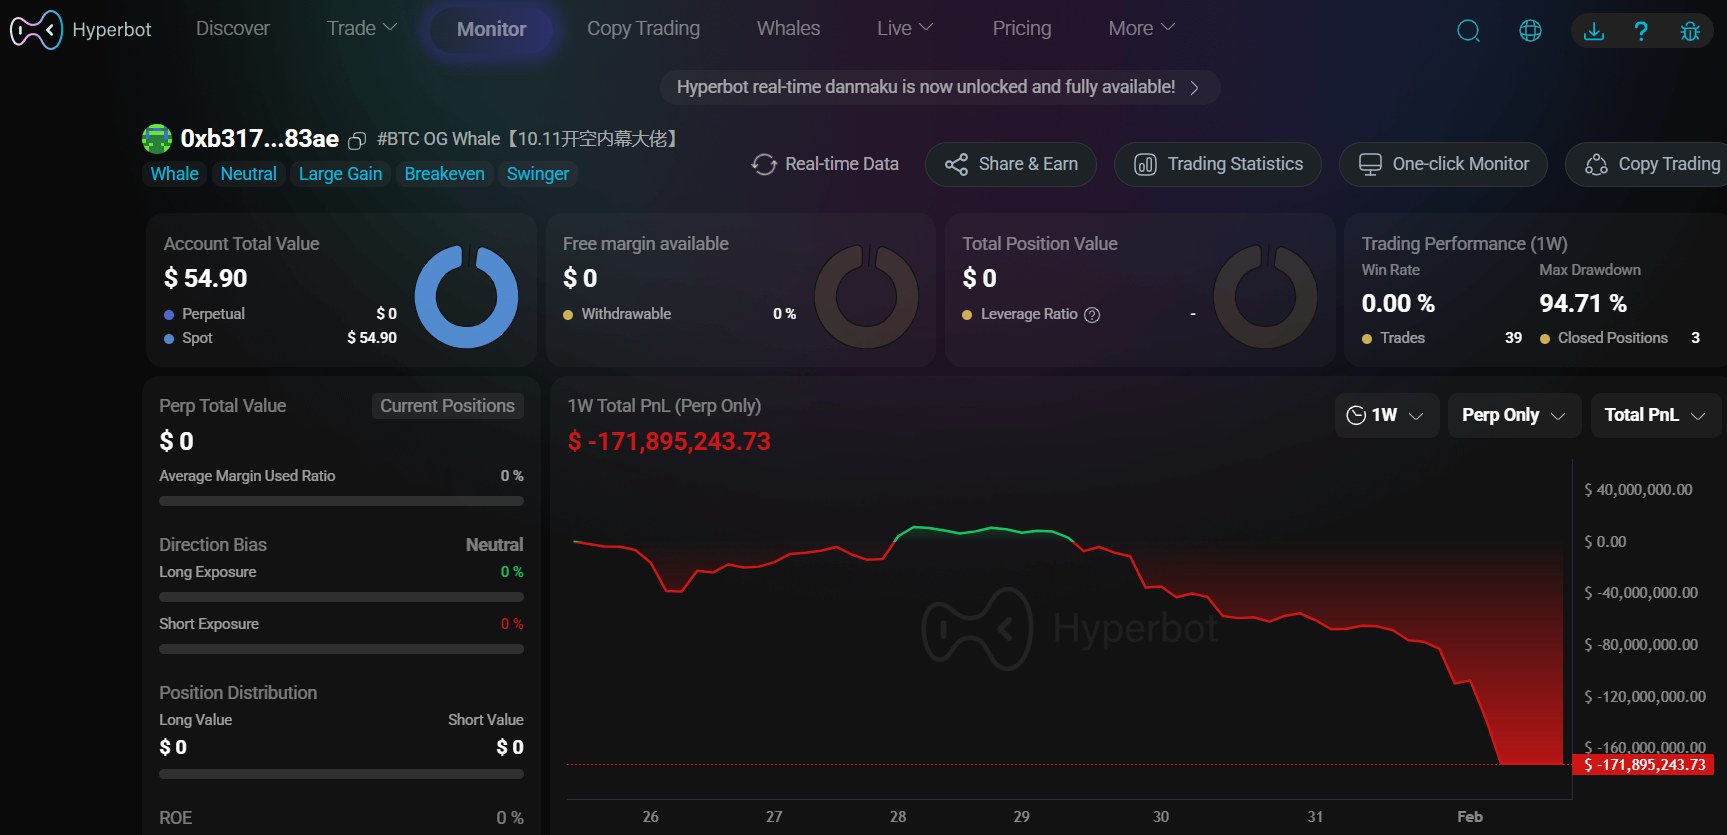
Task: Click the red PnL value label on axis
Action: [x=1643, y=765]
